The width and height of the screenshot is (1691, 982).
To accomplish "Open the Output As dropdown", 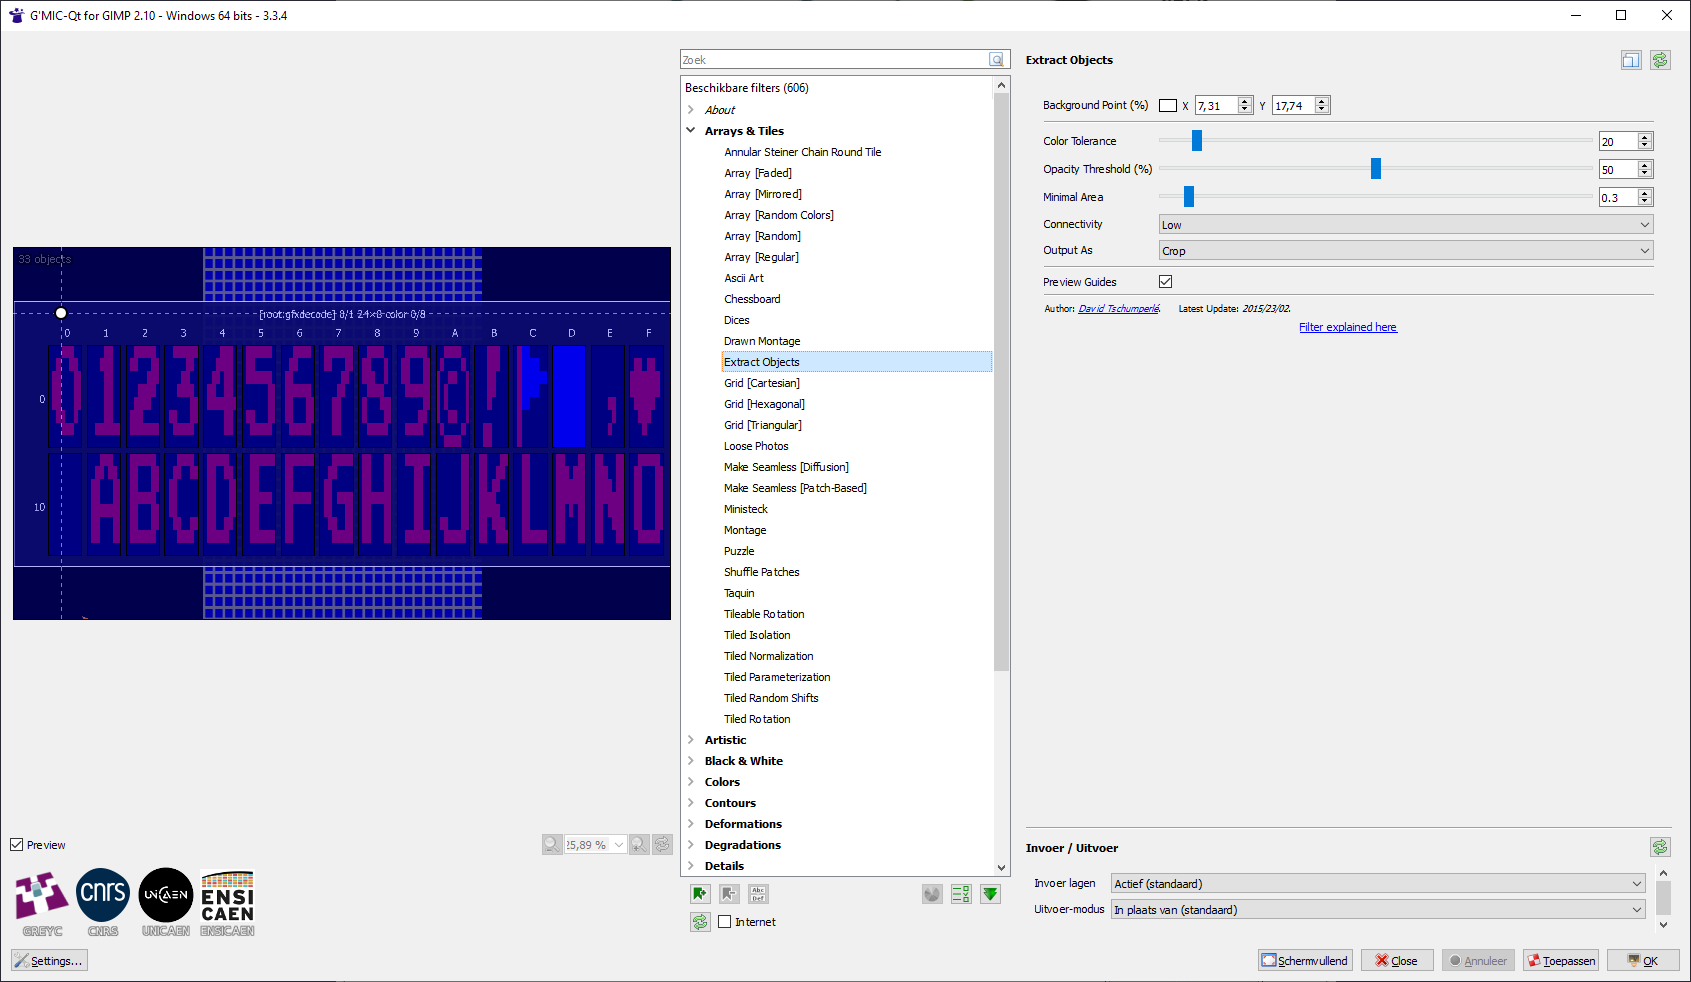I will (1405, 251).
